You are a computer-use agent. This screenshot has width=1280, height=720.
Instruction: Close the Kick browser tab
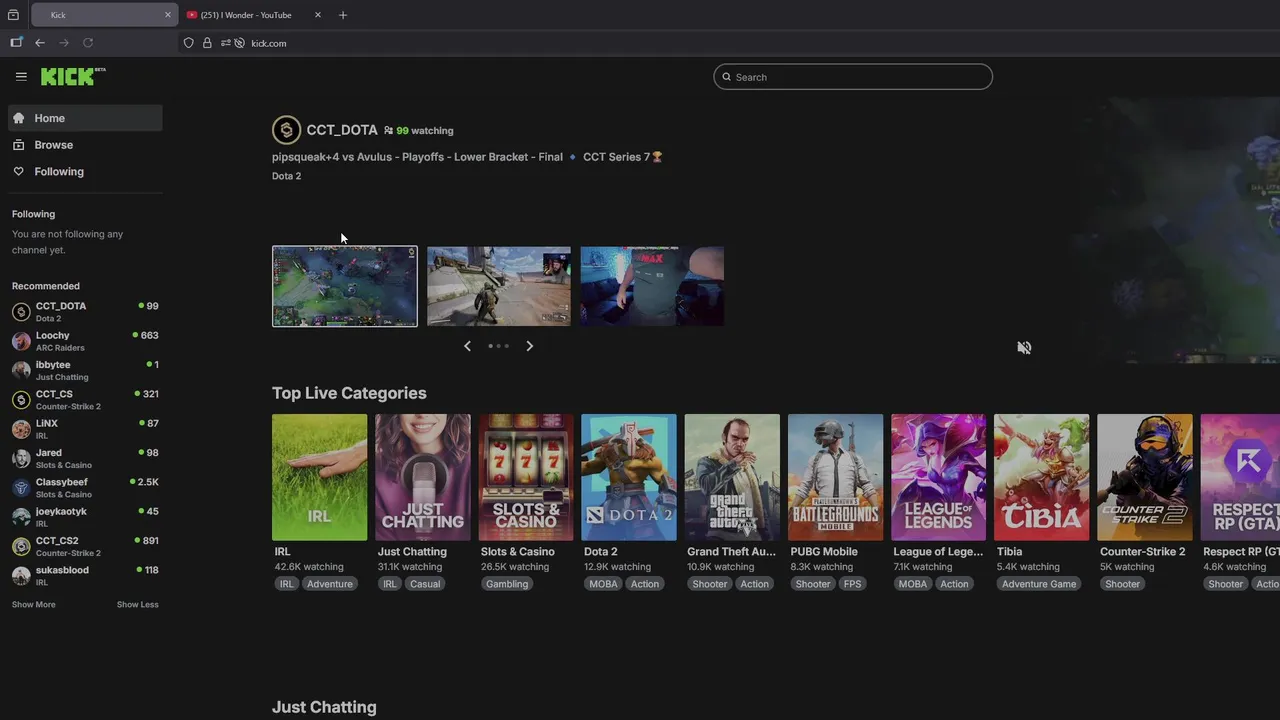pos(168,15)
